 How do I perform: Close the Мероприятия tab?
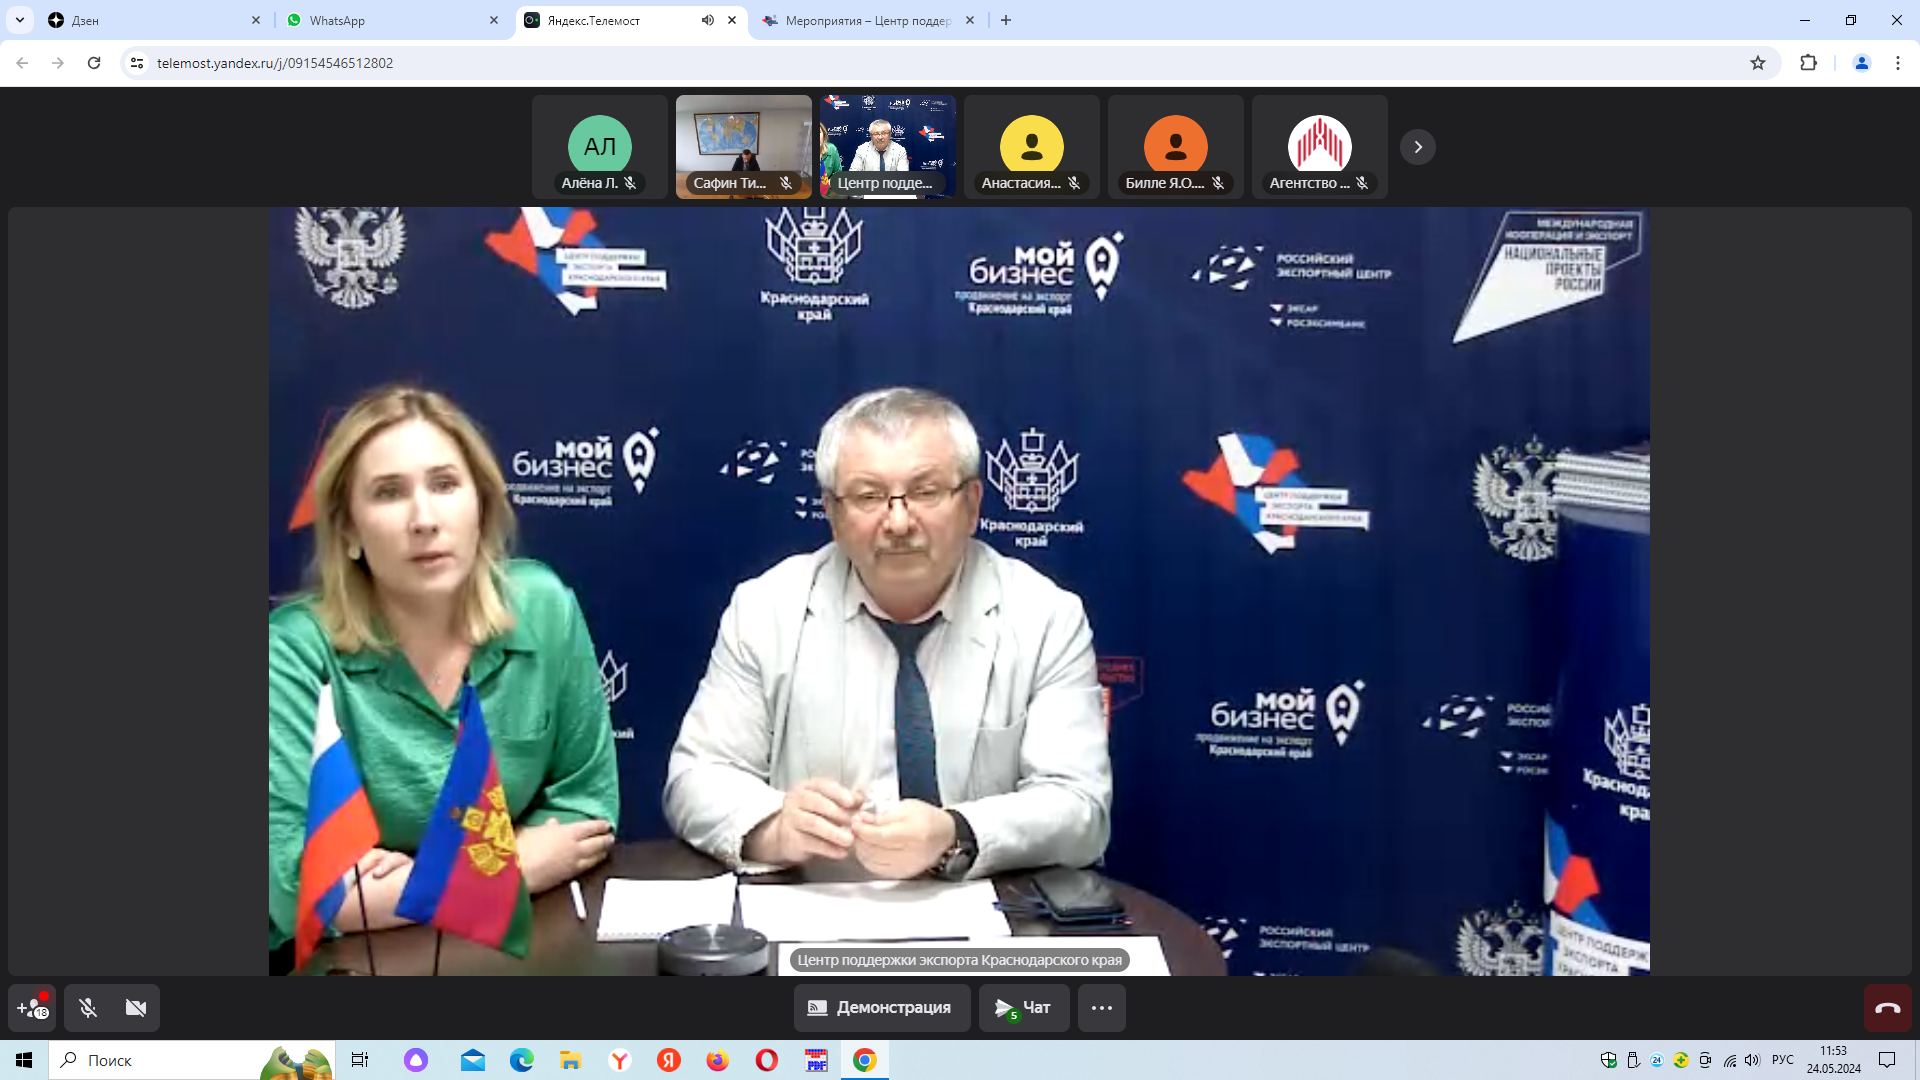tap(970, 20)
